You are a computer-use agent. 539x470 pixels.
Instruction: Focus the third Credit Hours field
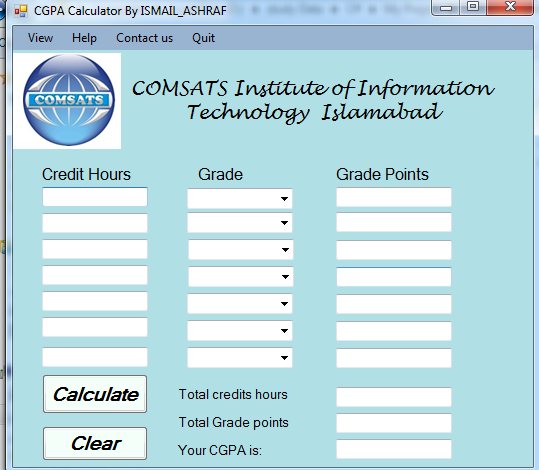(x=95, y=249)
